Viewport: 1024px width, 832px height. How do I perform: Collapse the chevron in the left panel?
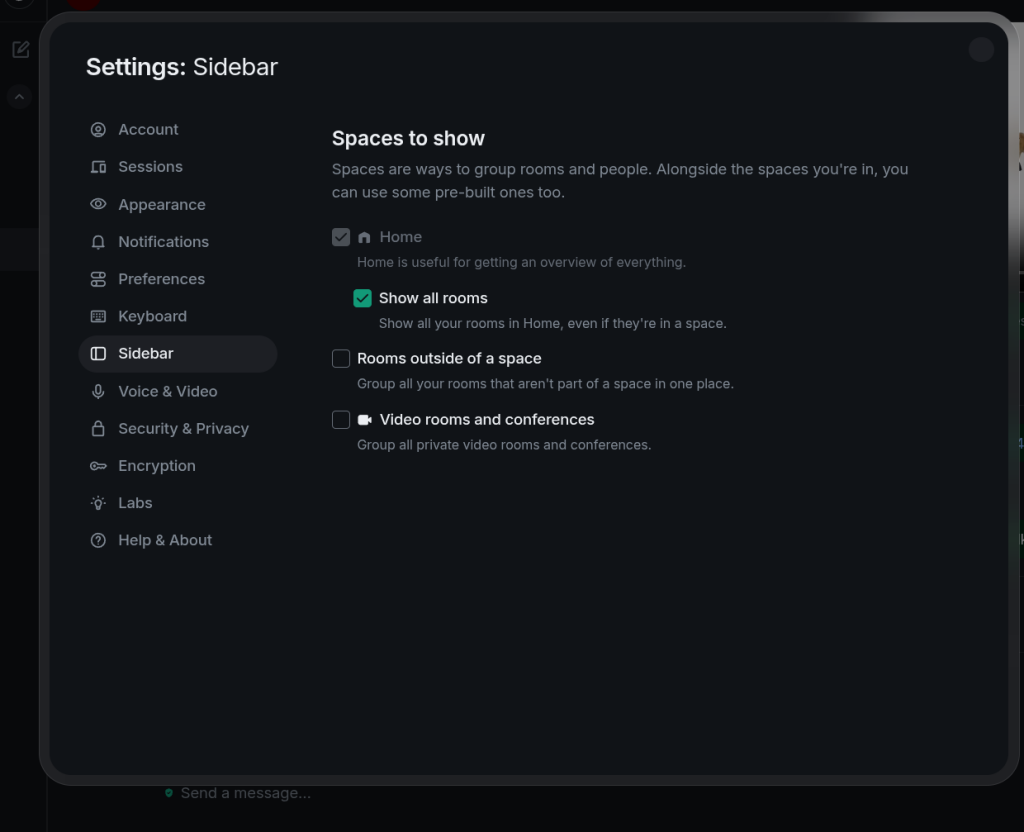(20, 97)
